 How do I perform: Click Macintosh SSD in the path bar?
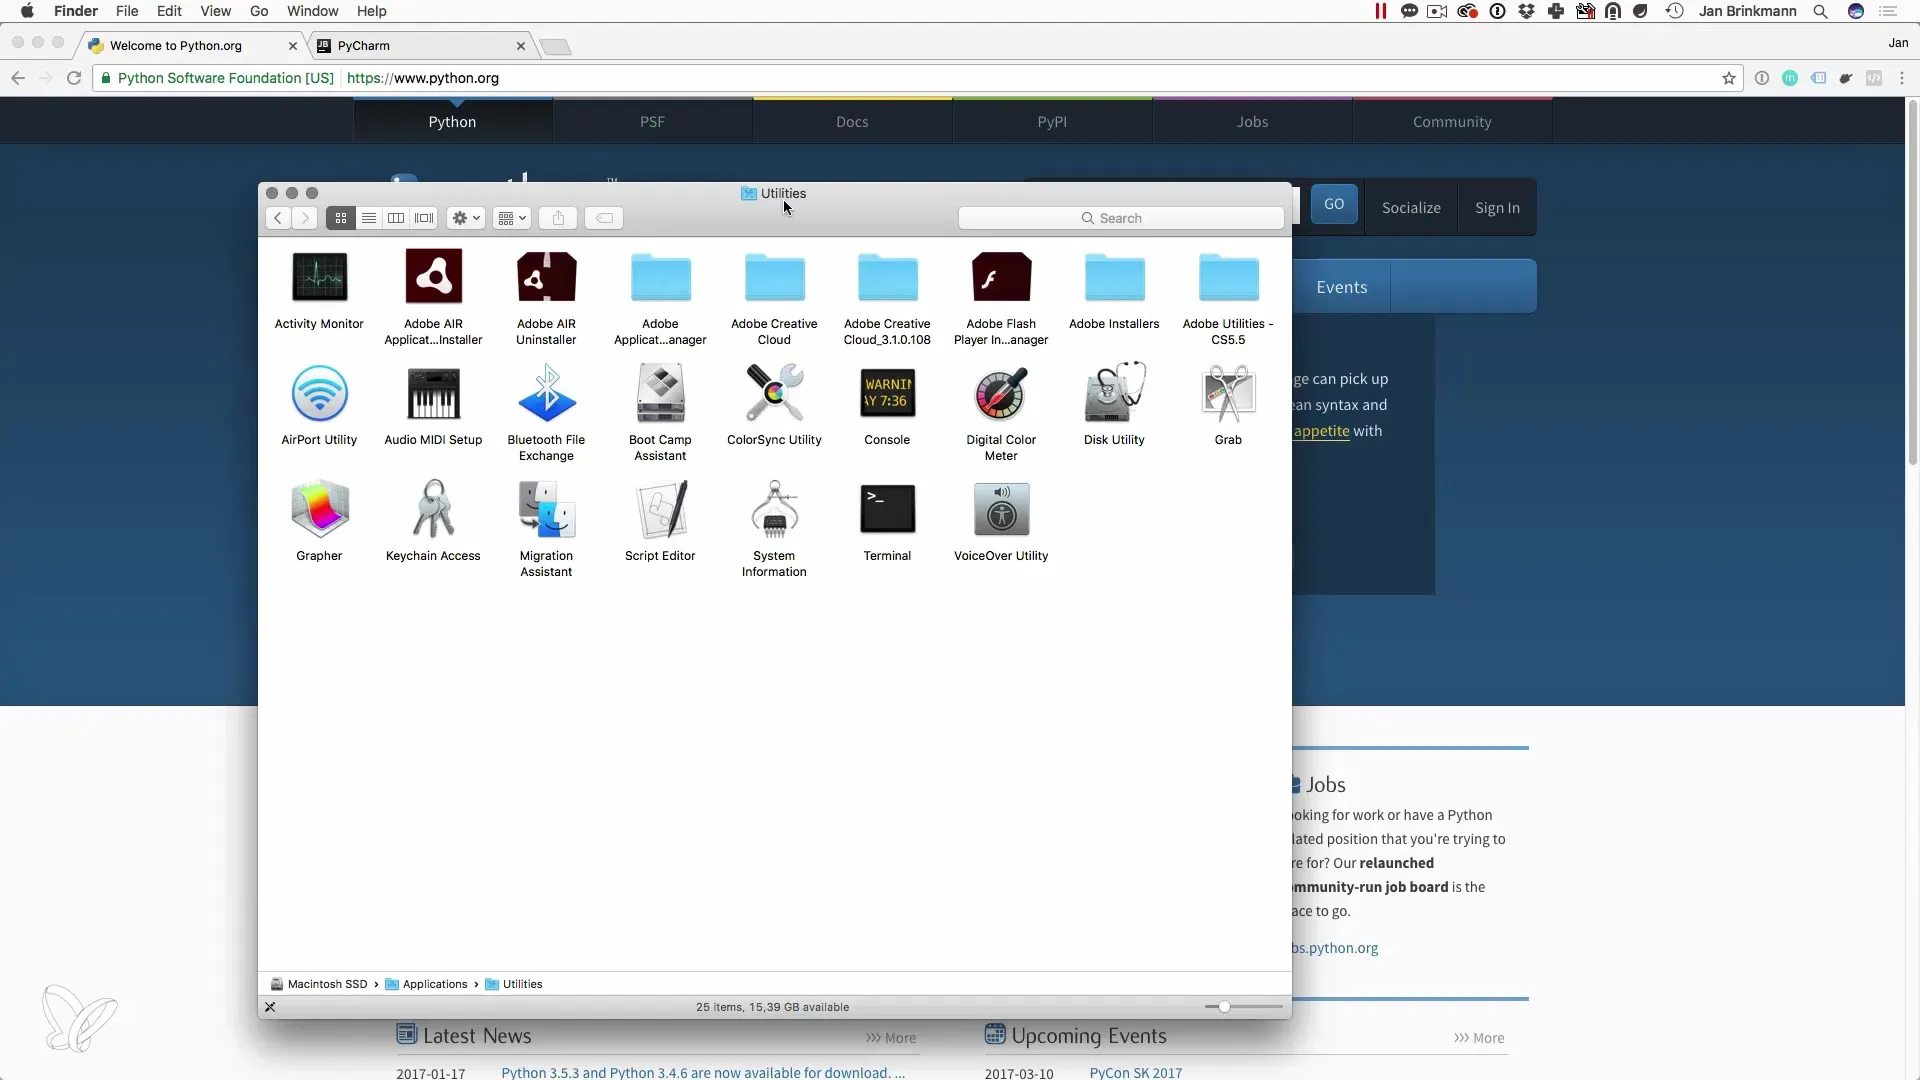[319, 984]
